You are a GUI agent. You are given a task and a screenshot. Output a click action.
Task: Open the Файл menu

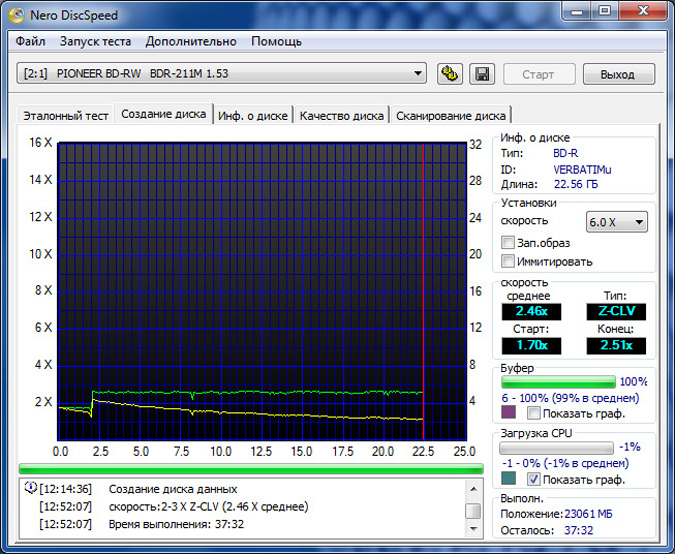click(30, 41)
